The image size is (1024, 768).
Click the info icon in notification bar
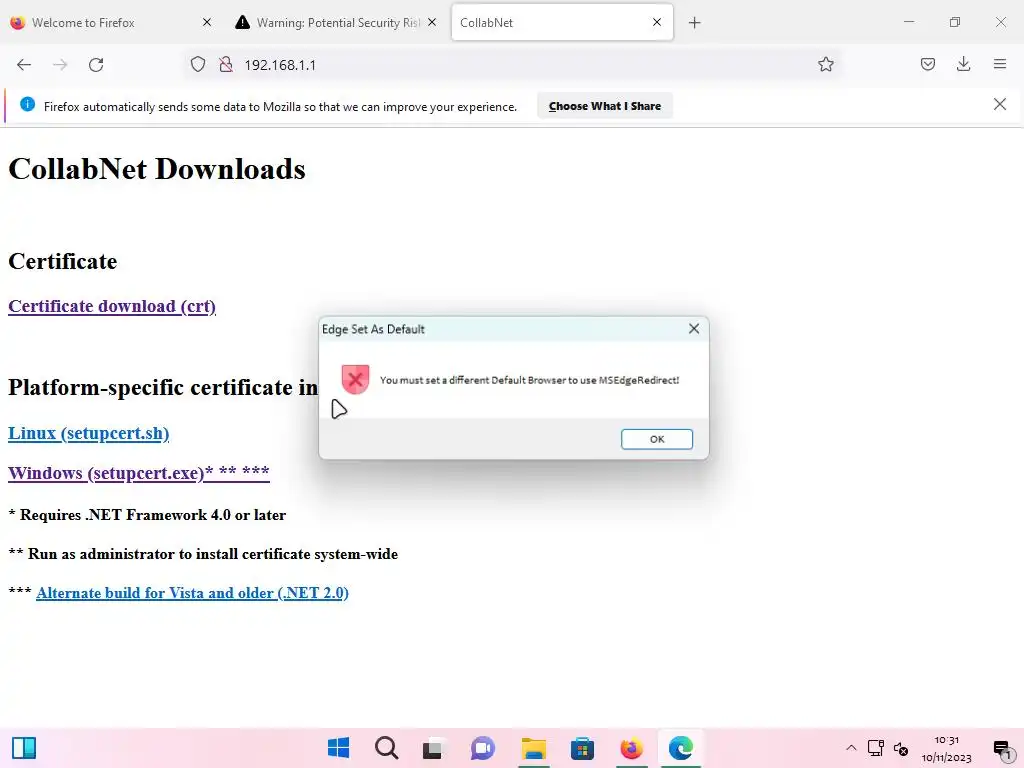click(27, 104)
